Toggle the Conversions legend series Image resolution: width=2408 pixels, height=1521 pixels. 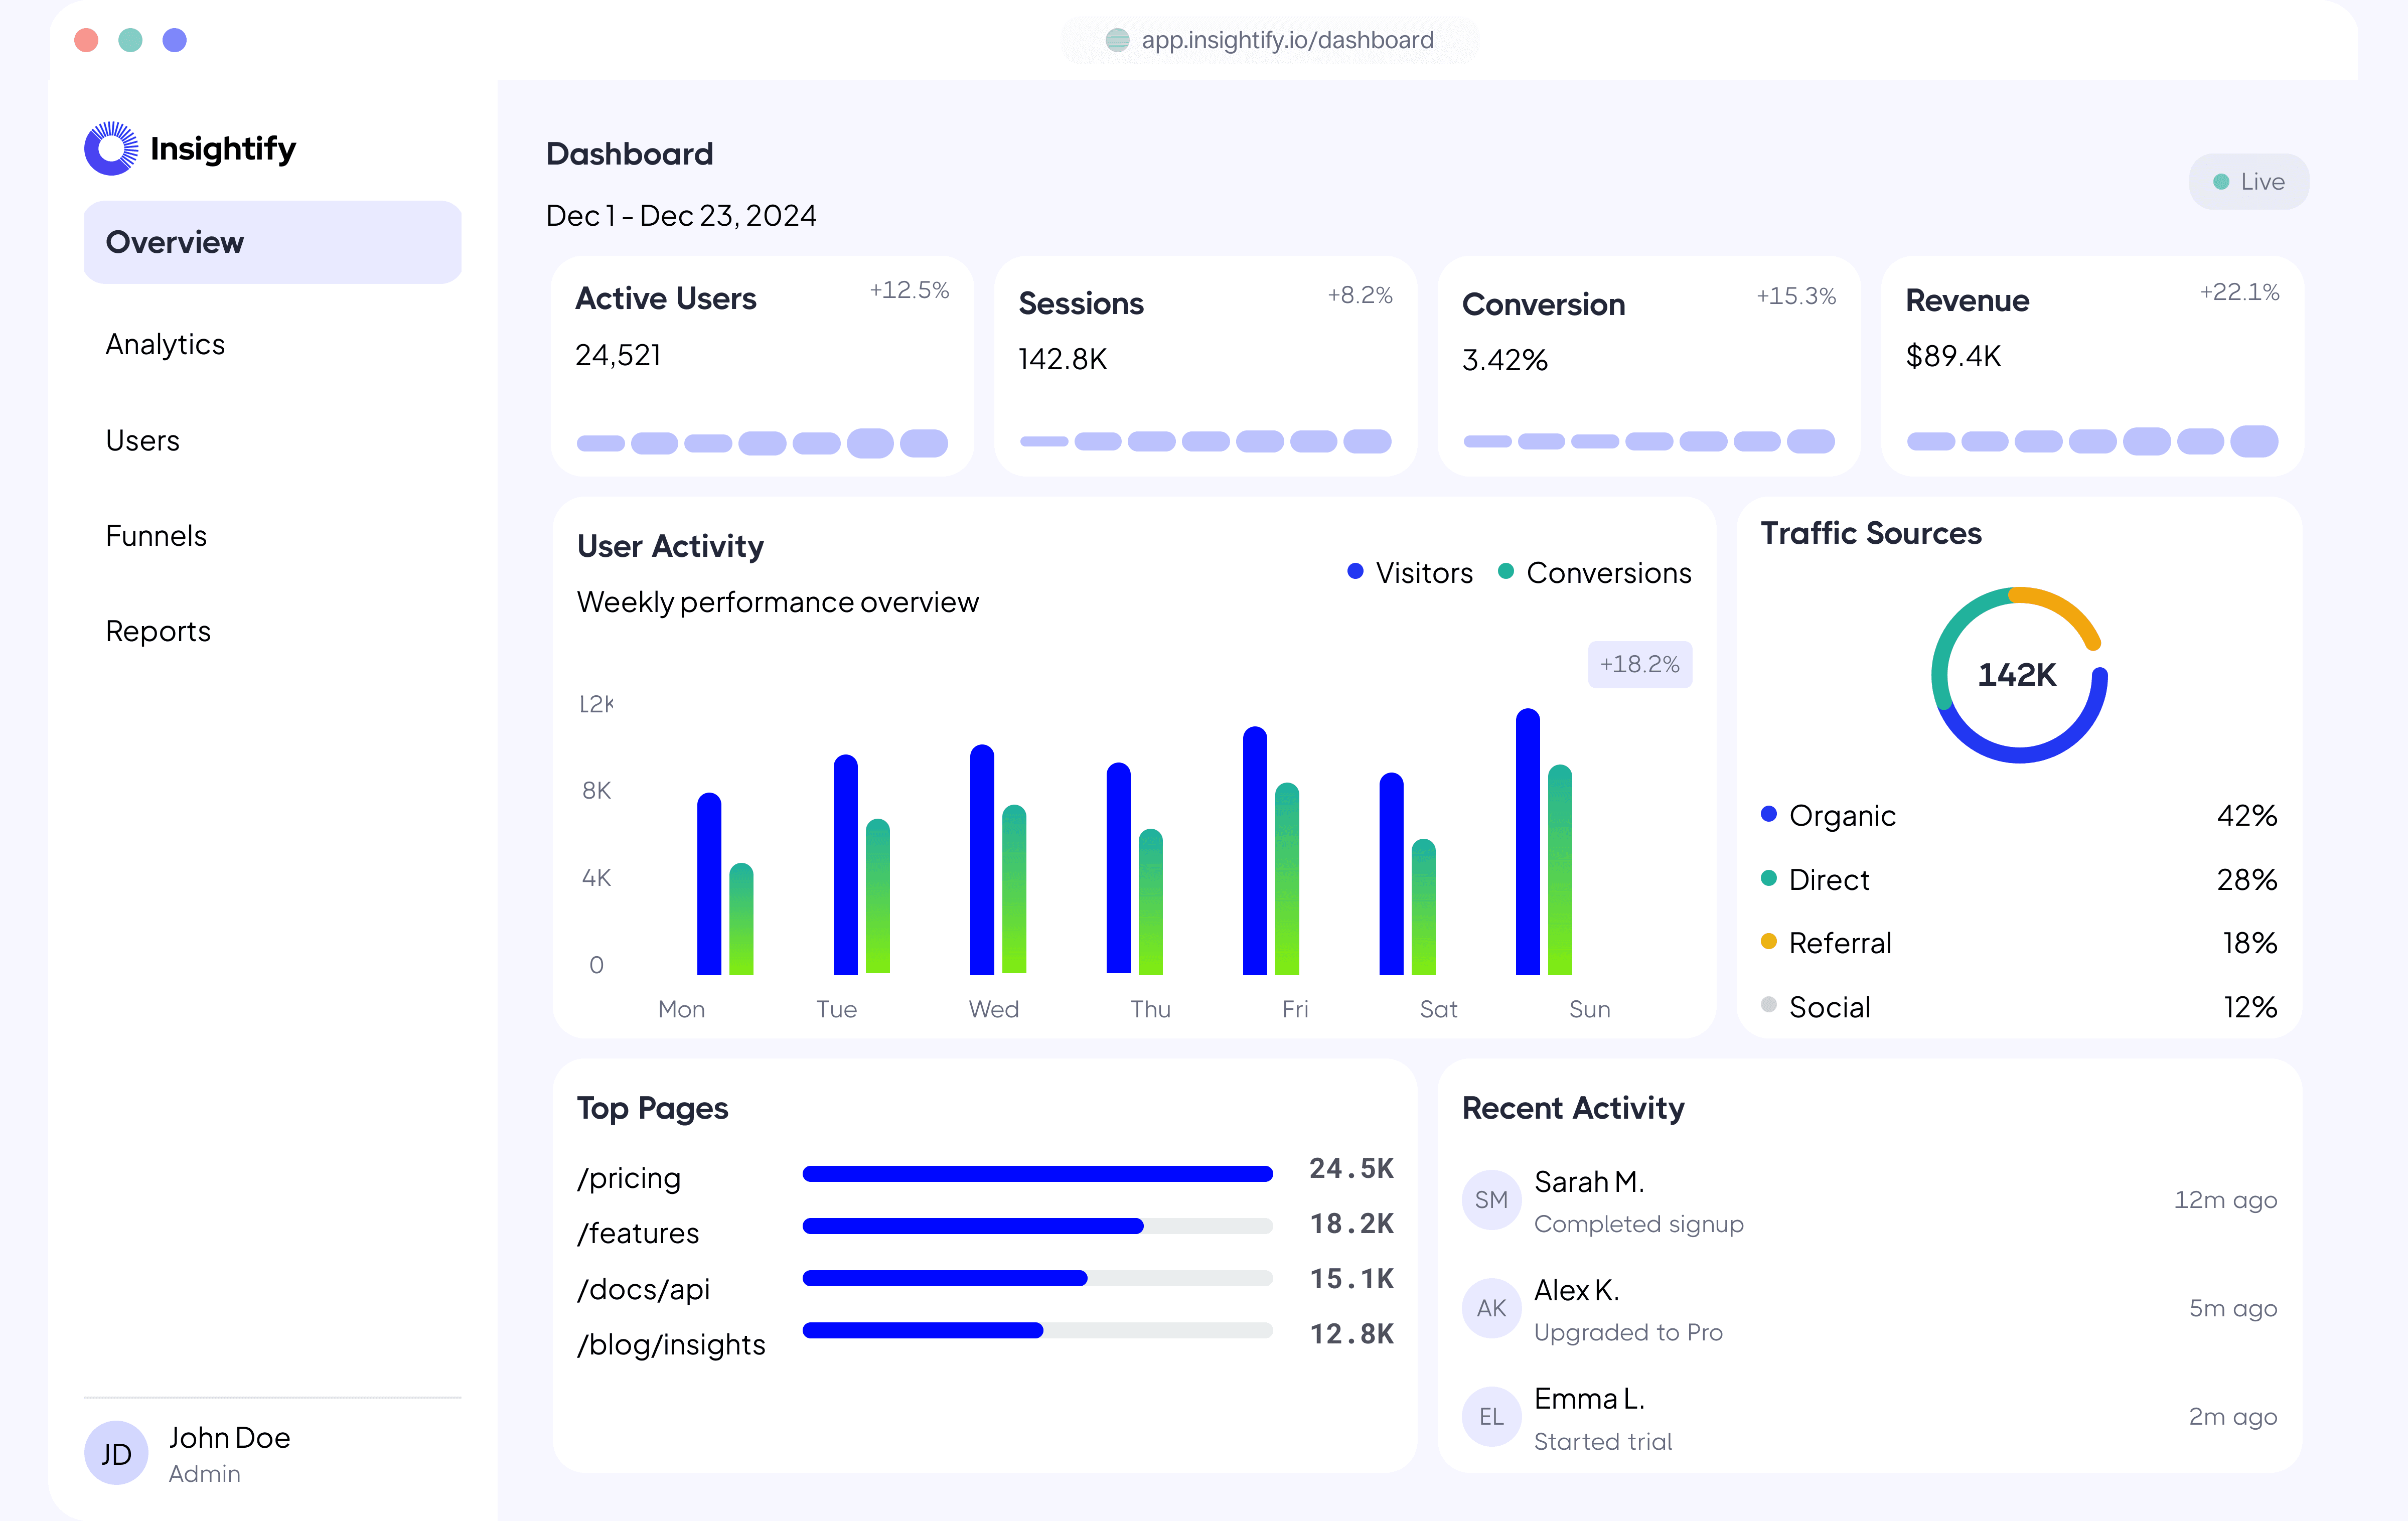coord(1595,573)
